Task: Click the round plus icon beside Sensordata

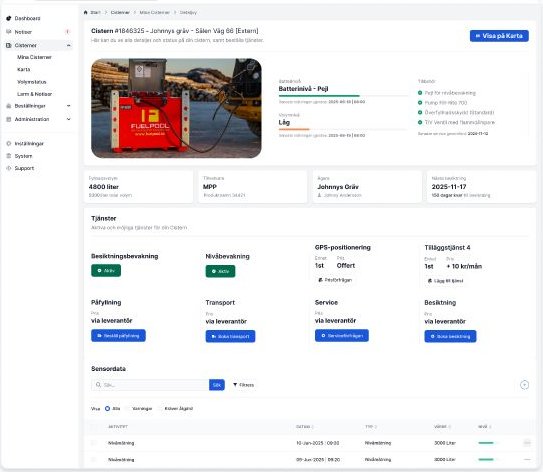Action: pyautogui.click(x=524, y=385)
